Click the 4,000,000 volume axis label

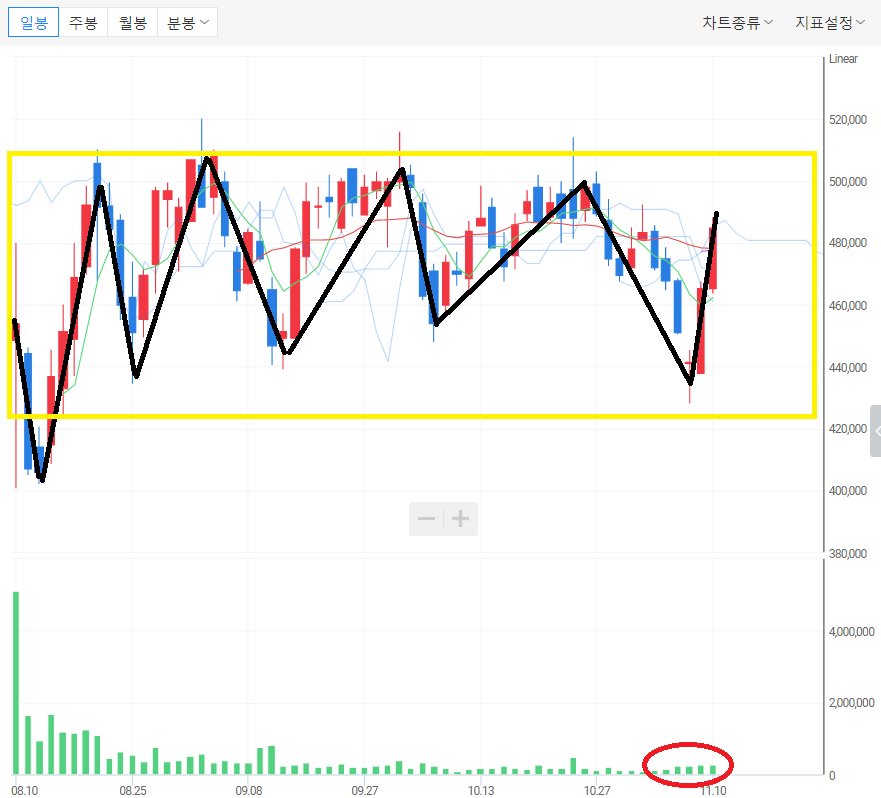[852, 632]
